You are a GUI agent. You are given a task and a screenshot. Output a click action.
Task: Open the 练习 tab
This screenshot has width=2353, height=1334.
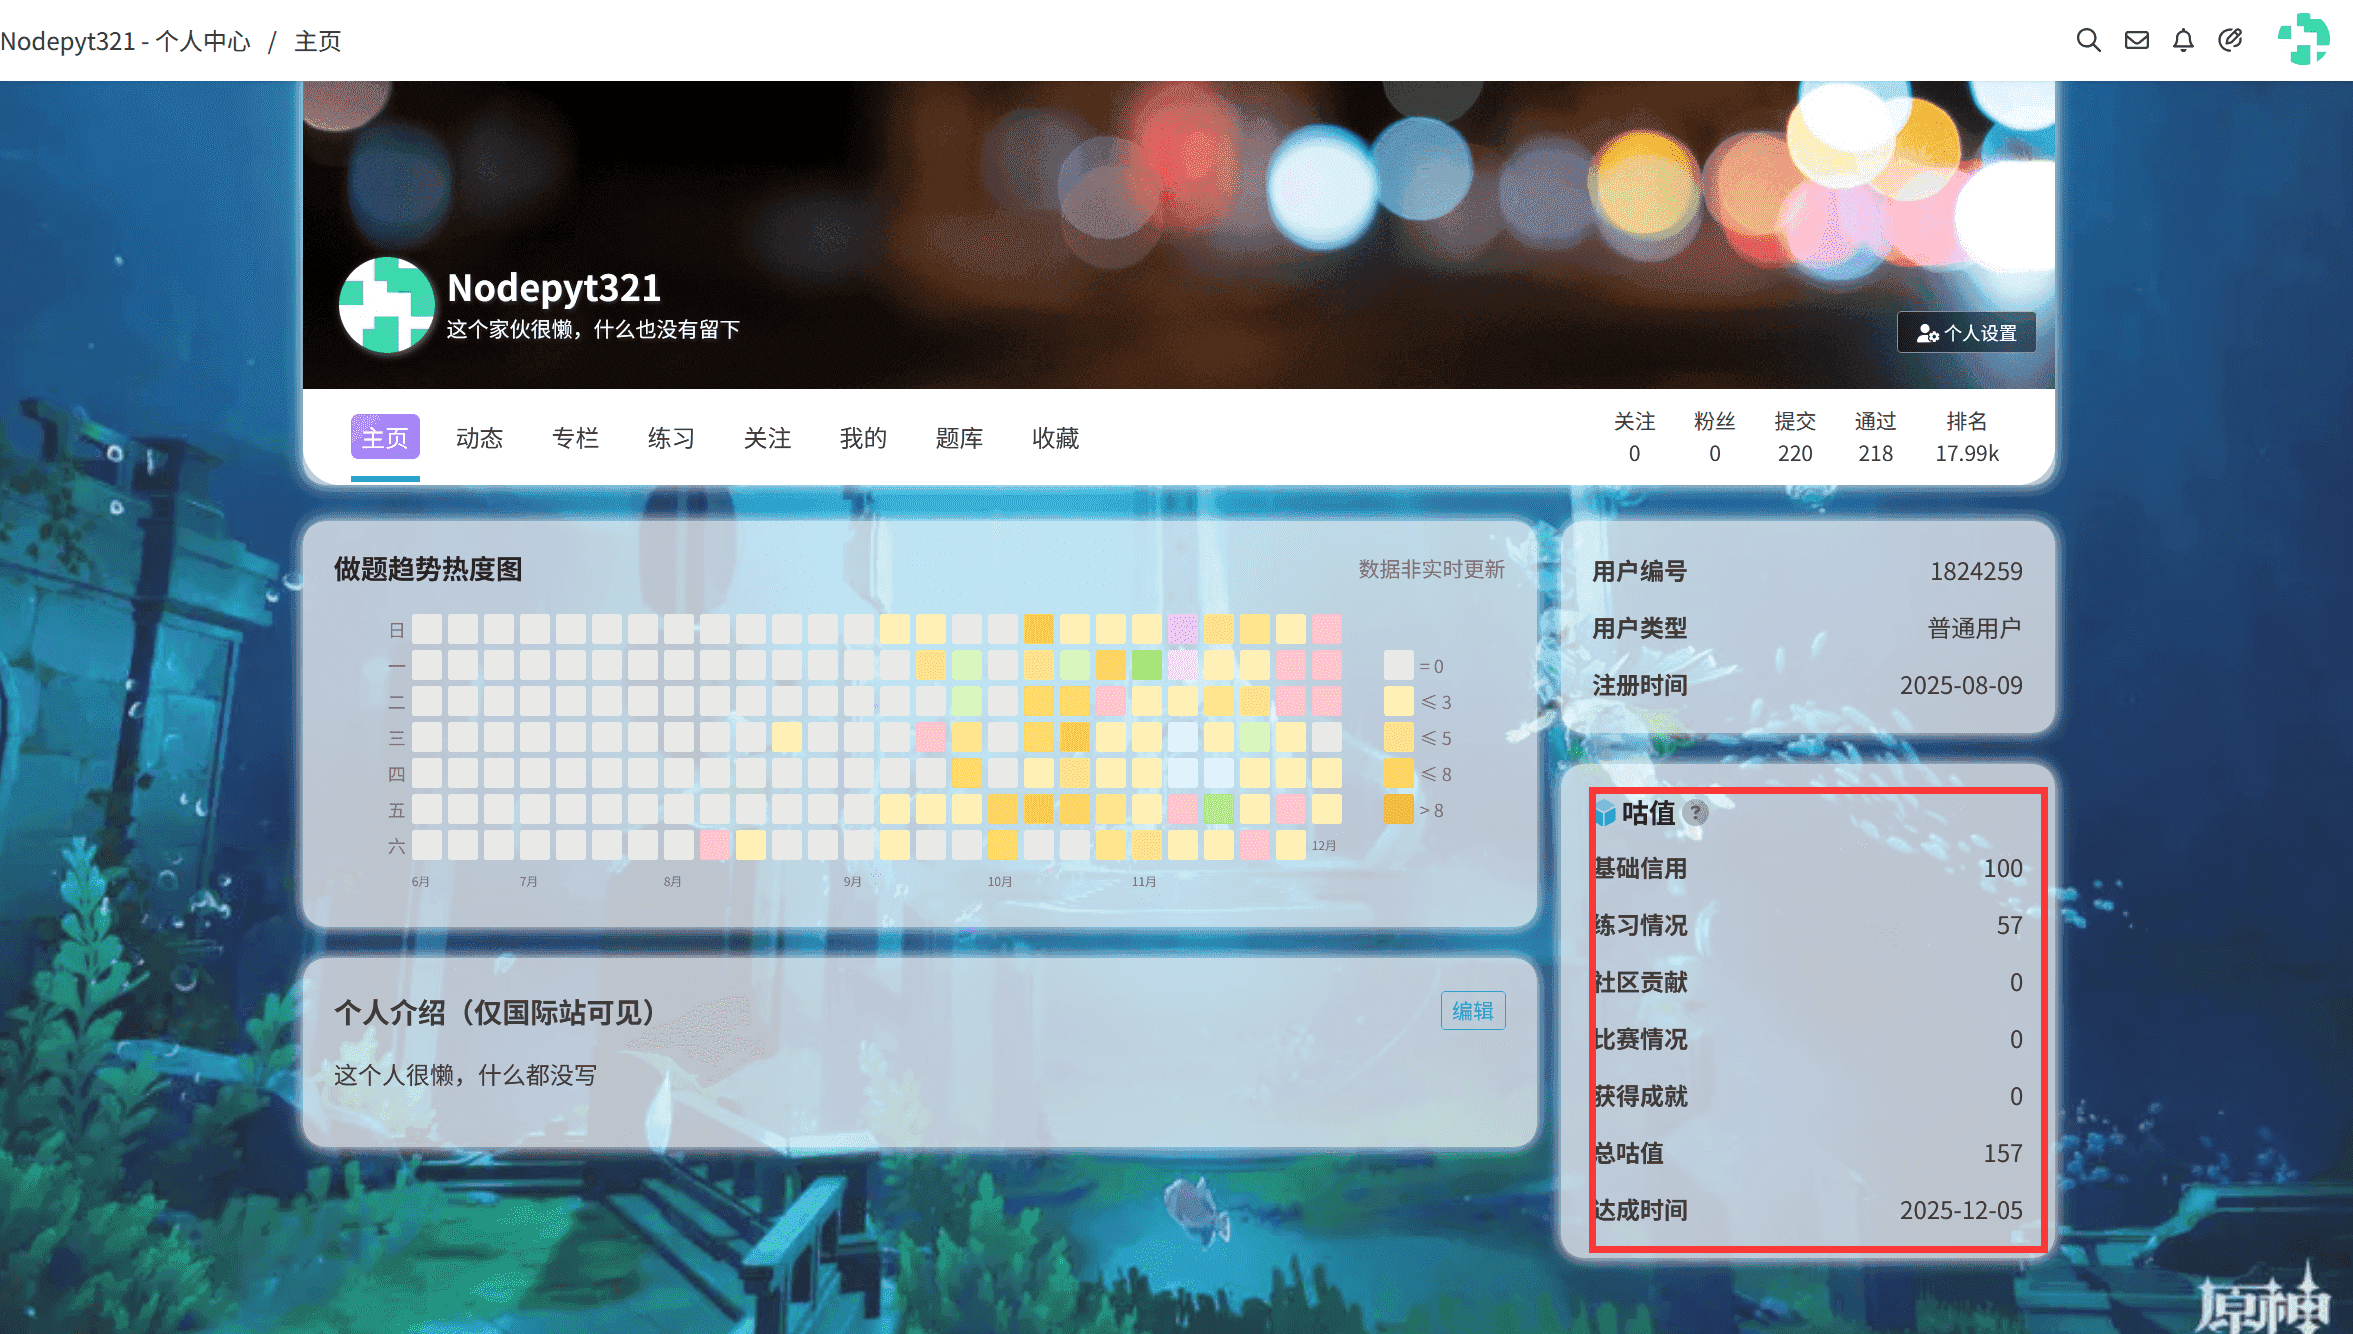(671, 438)
